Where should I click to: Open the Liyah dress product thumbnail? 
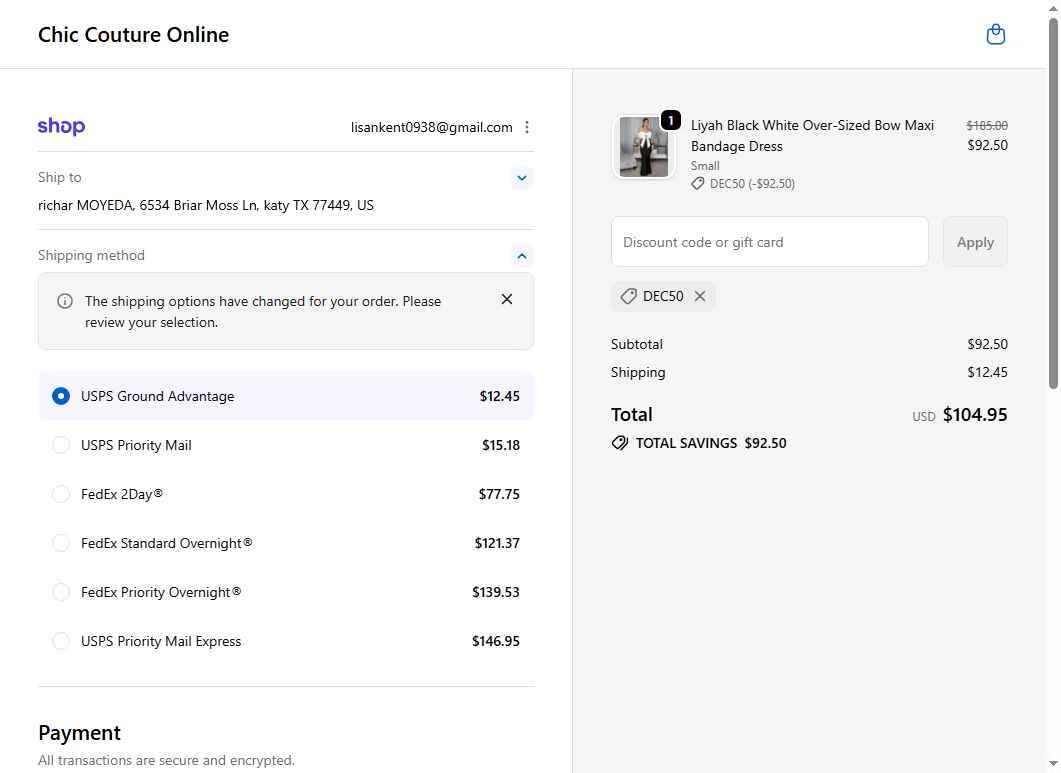click(644, 147)
